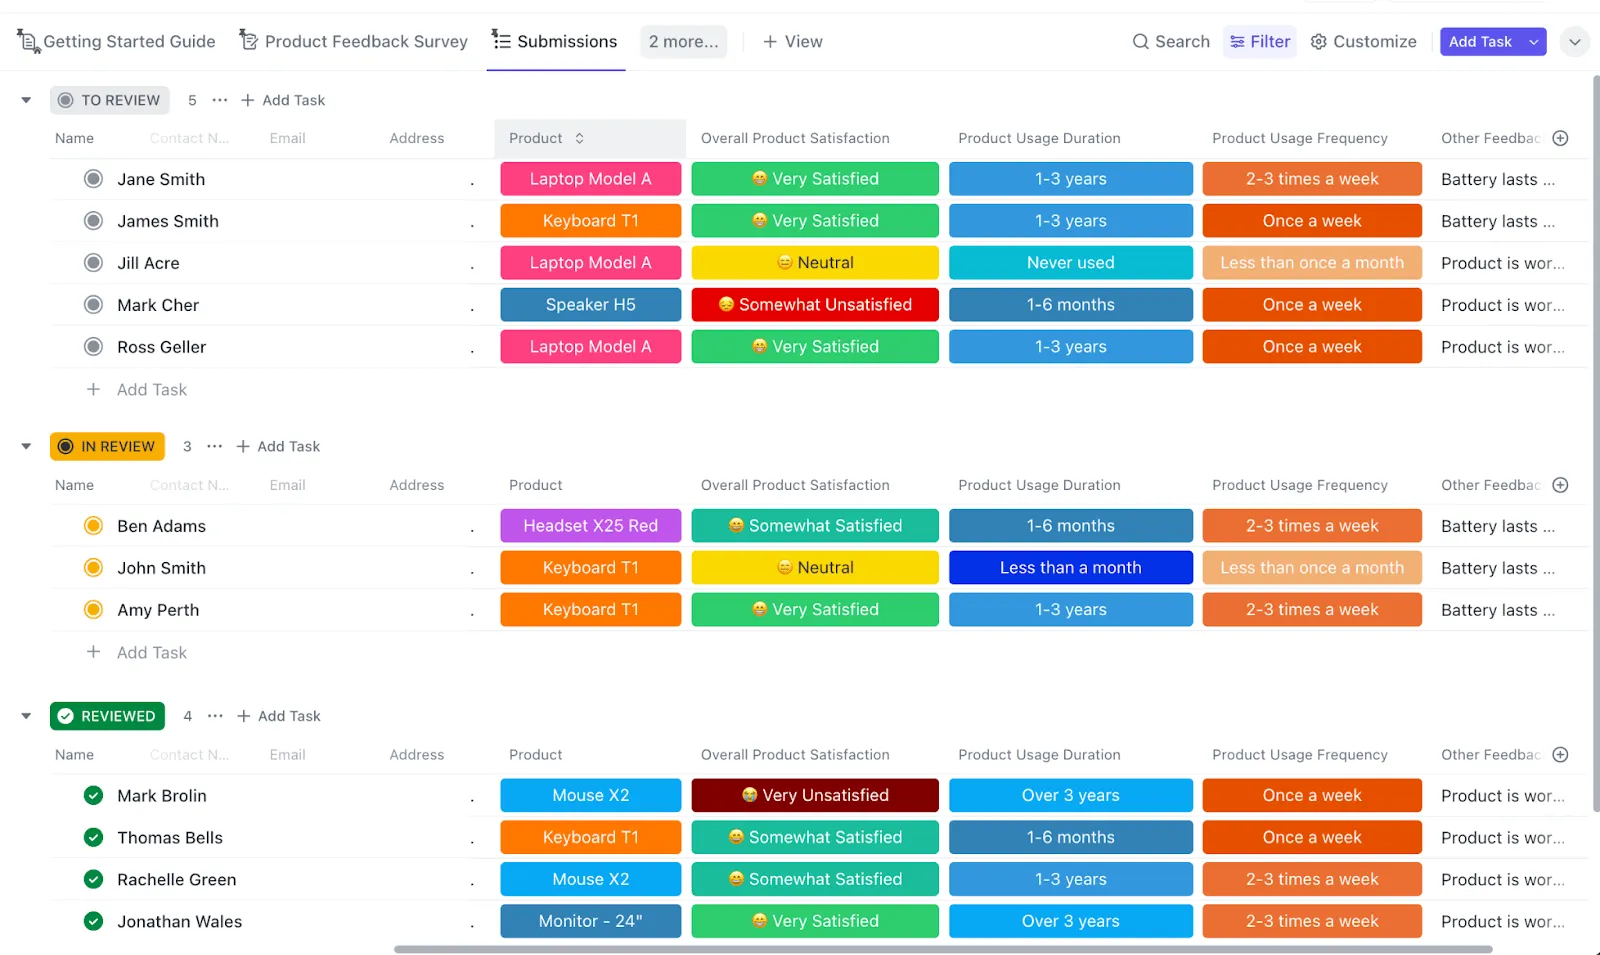Click the REVIEWED status badge
Viewport: 1600px width, 955px height.
click(x=108, y=716)
